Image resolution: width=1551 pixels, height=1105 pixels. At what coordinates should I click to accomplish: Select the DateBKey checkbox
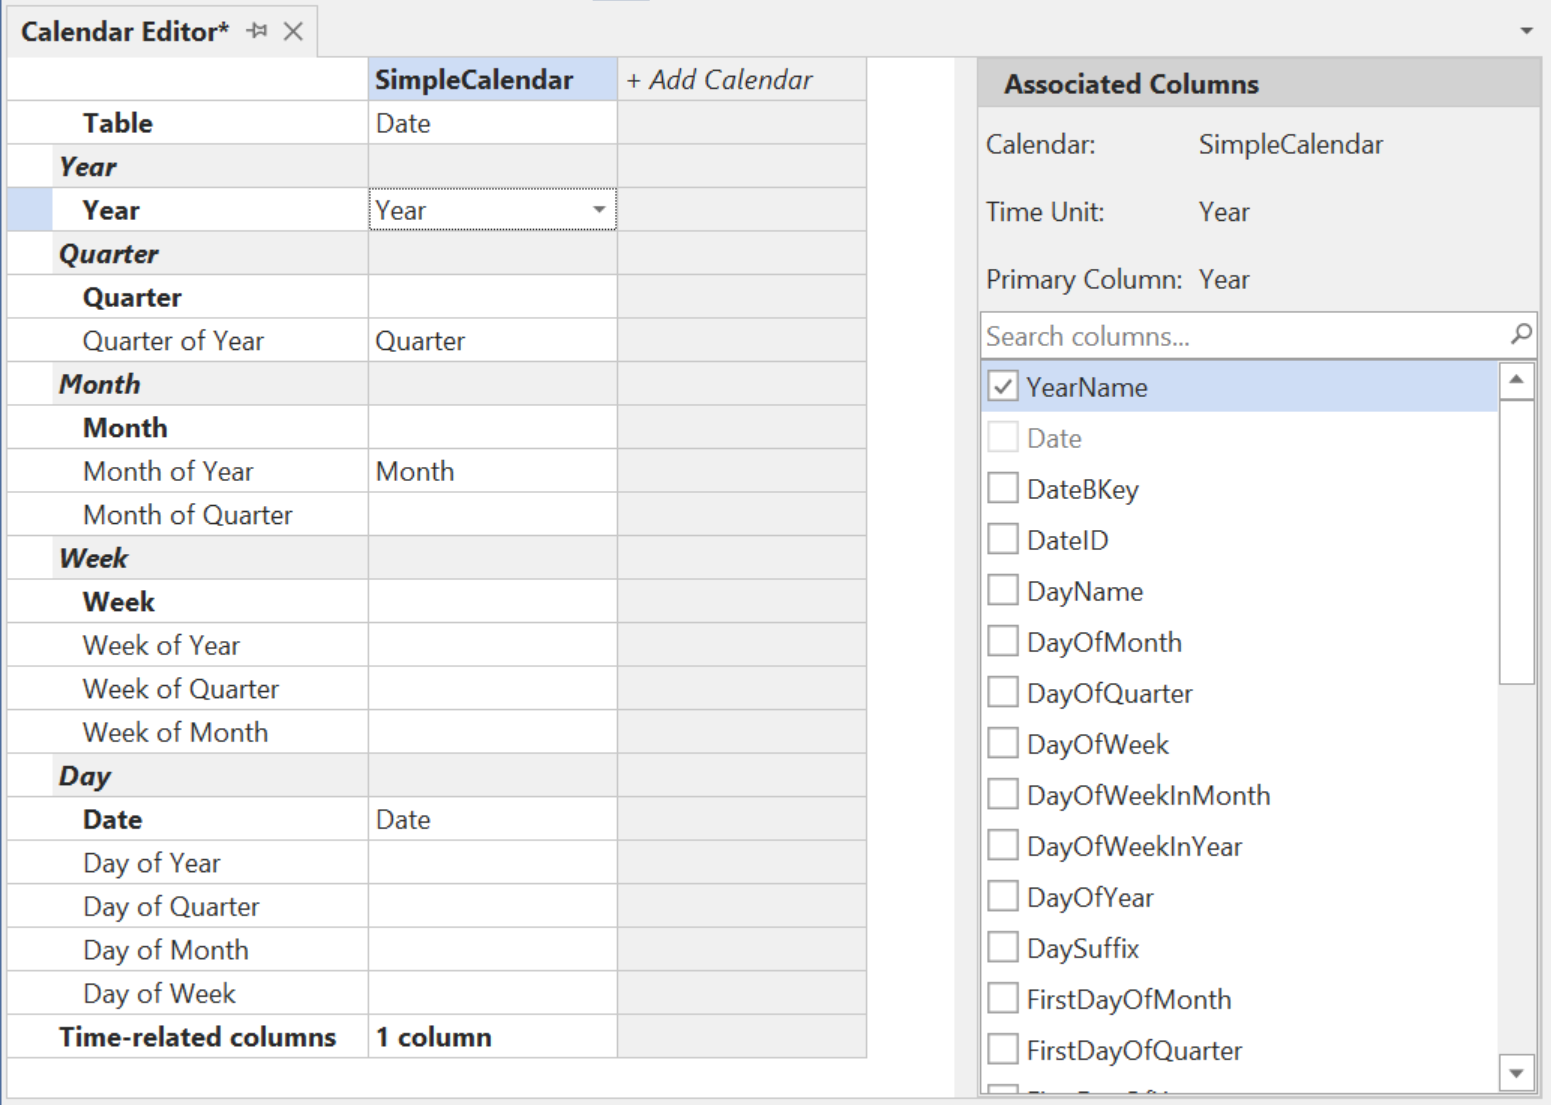1003,487
